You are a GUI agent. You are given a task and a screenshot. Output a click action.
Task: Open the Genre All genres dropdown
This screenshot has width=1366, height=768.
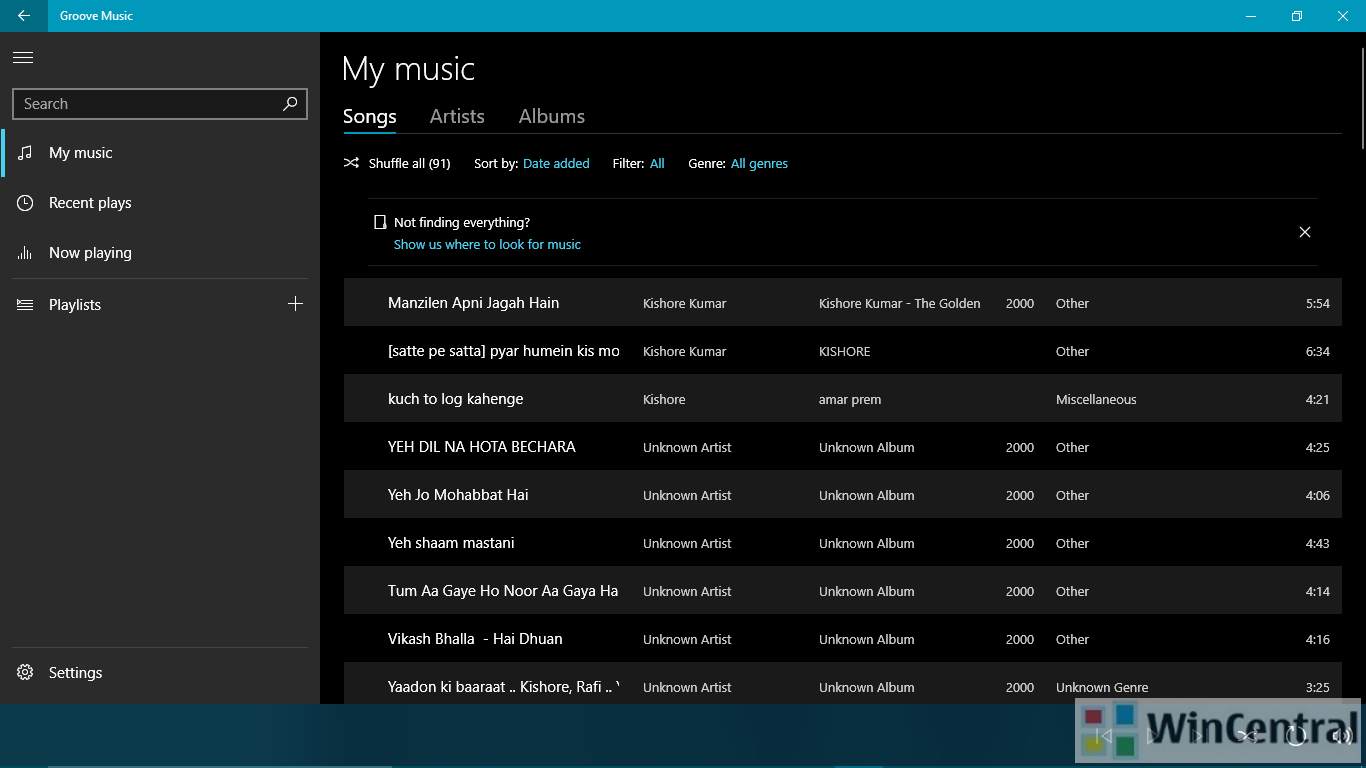pyautogui.click(x=759, y=164)
